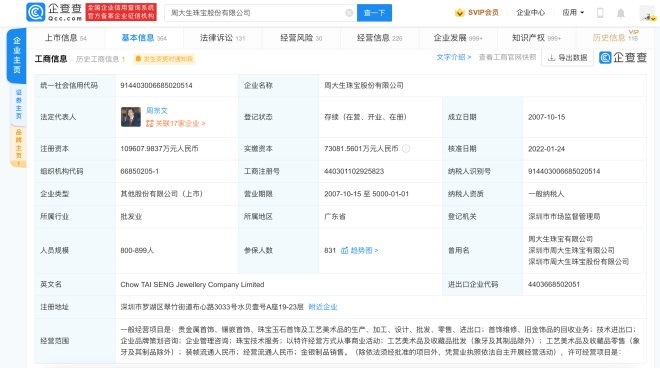Open the 趋势图 chart link

click(359, 251)
